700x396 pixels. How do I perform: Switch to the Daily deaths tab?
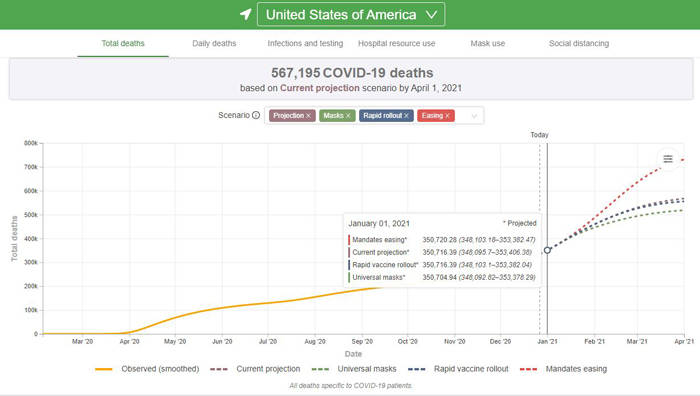click(x=214, y=43)
